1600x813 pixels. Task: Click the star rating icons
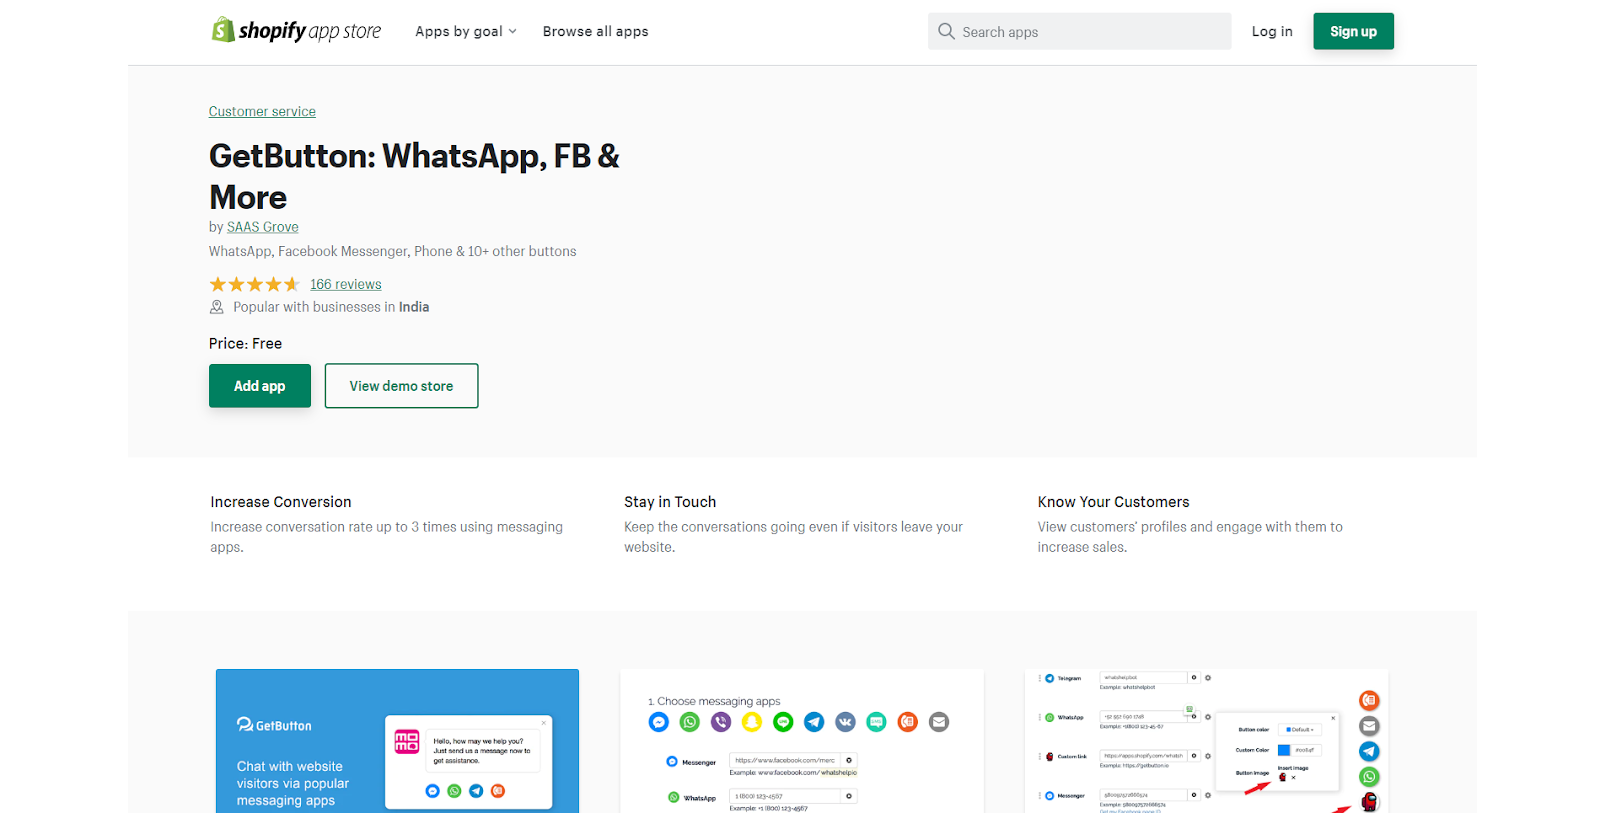(x=254, y=284)
